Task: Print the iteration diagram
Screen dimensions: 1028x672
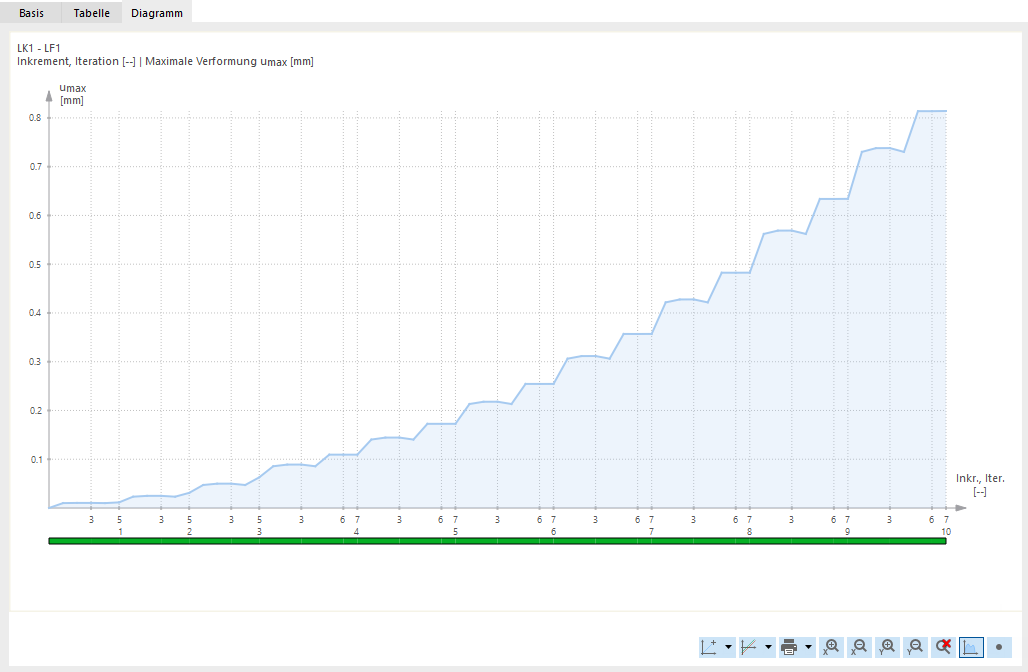Action: click(x=789, y=647)
